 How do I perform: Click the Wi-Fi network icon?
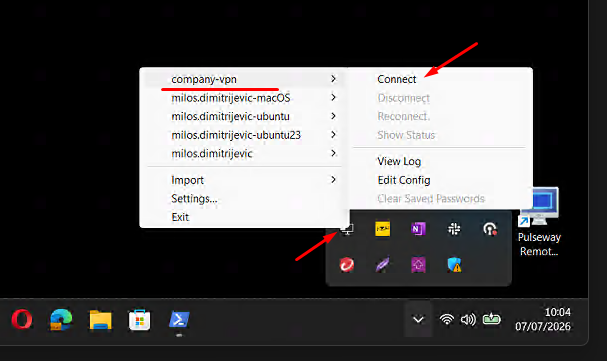(x=447, y=320)
